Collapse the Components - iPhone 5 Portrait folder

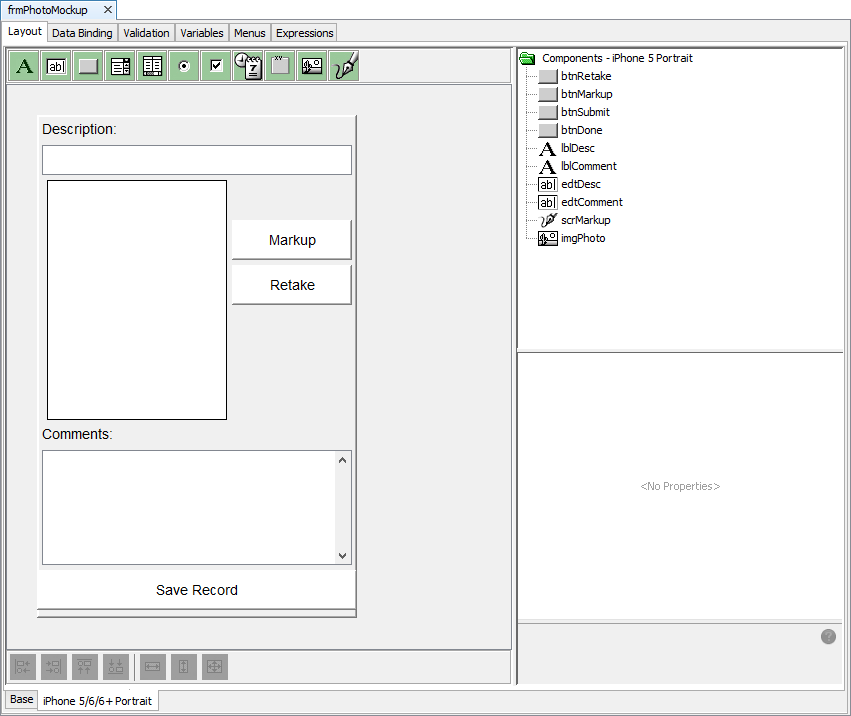coord(526,58)
